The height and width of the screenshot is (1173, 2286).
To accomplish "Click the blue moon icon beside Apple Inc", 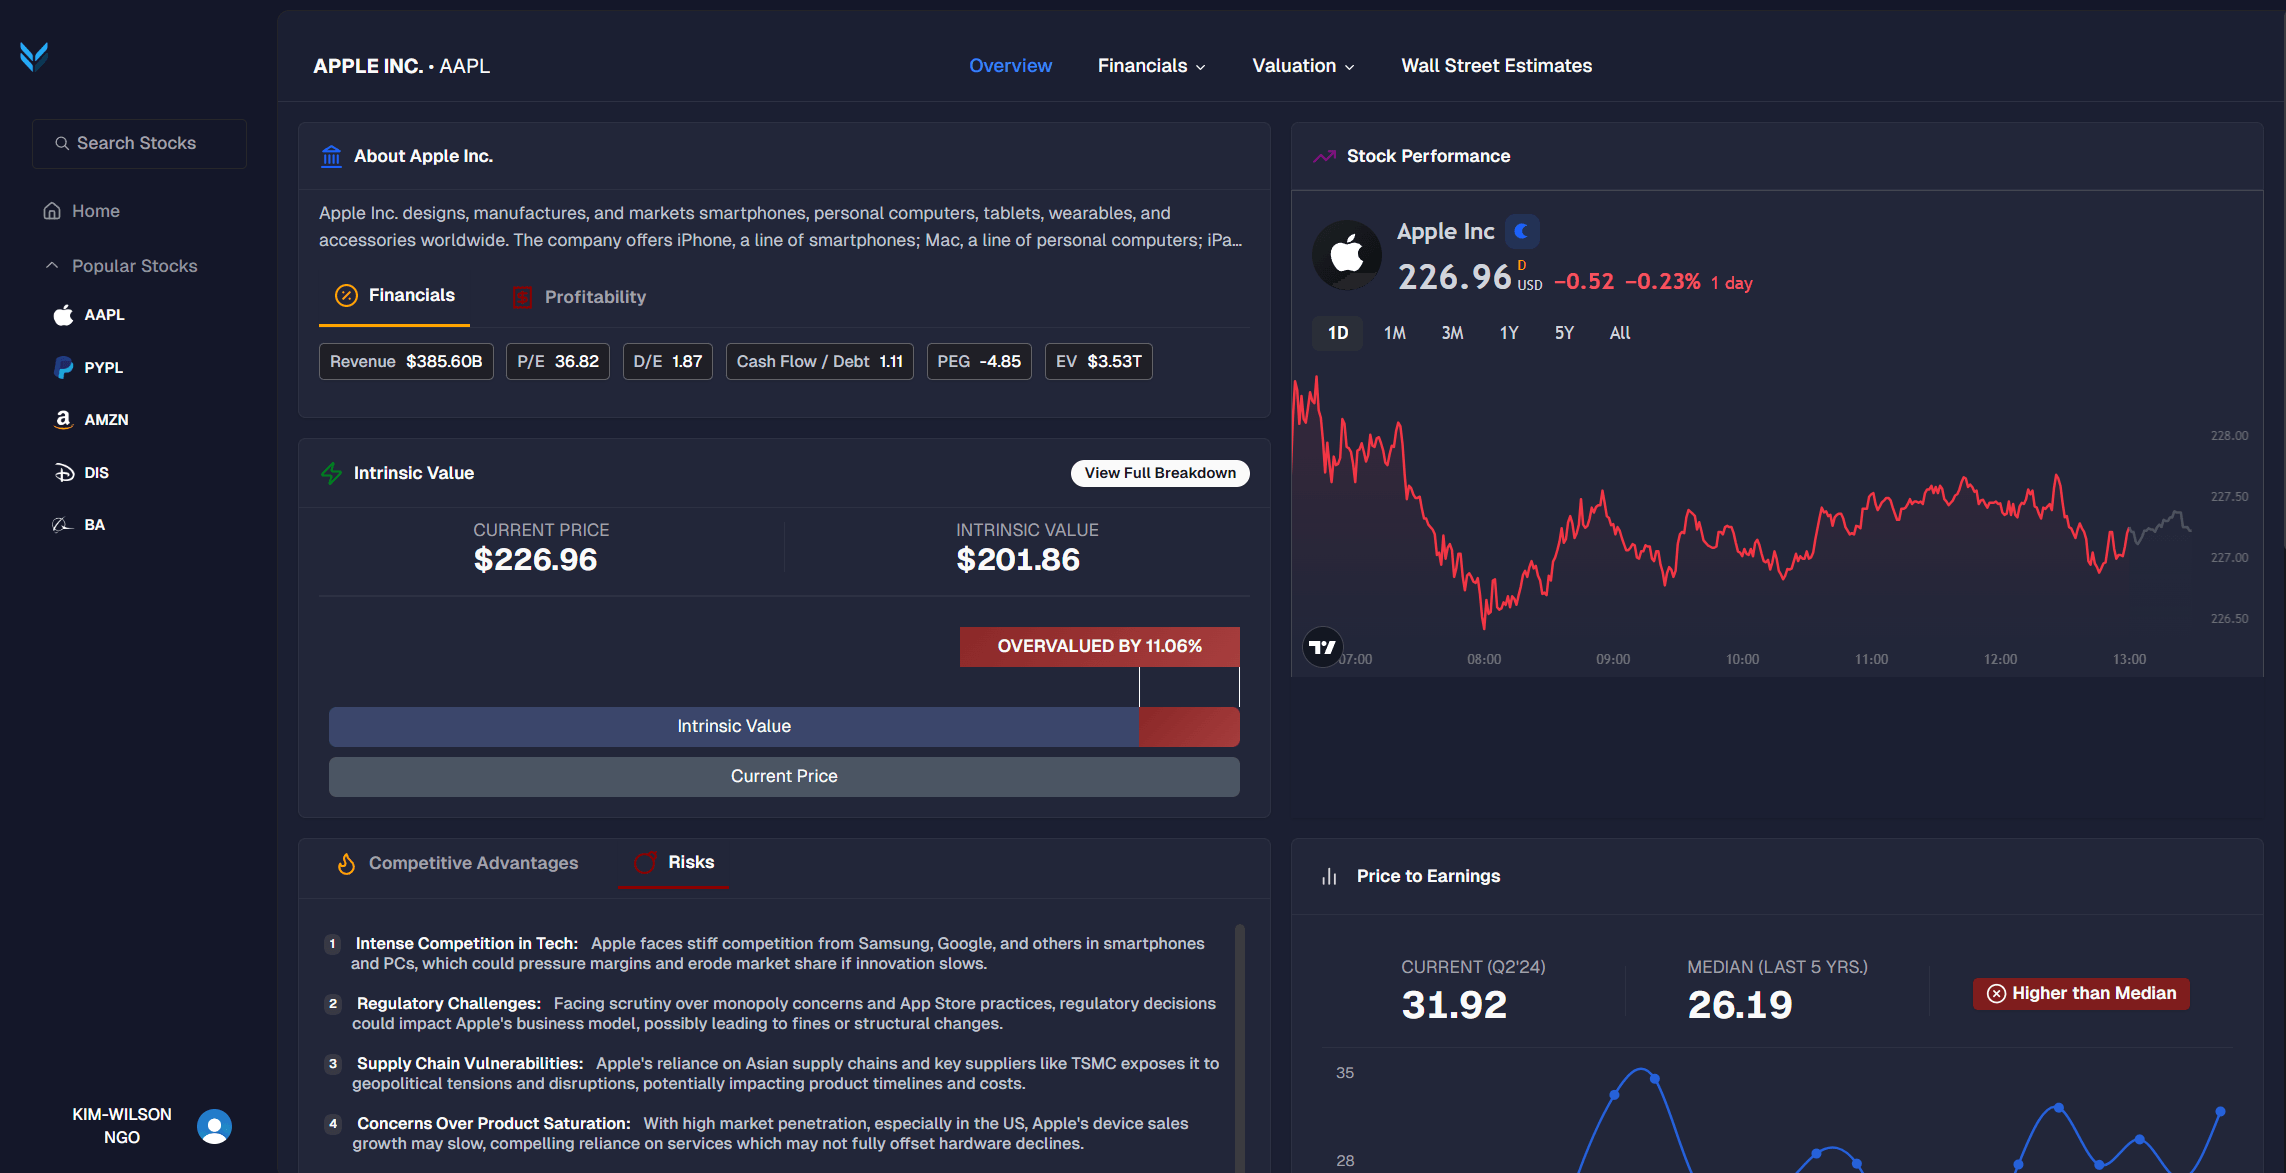I will coord(1522,232).
